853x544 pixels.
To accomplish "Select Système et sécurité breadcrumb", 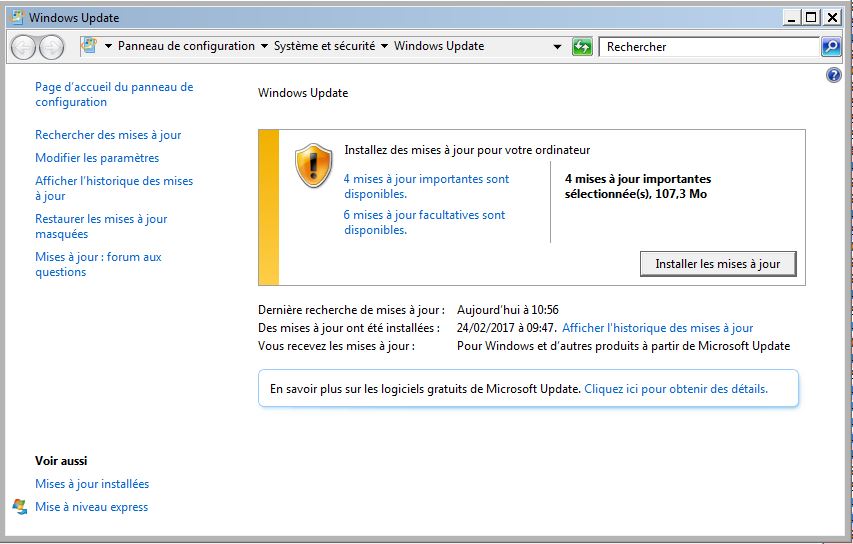I will coord(324,46).
